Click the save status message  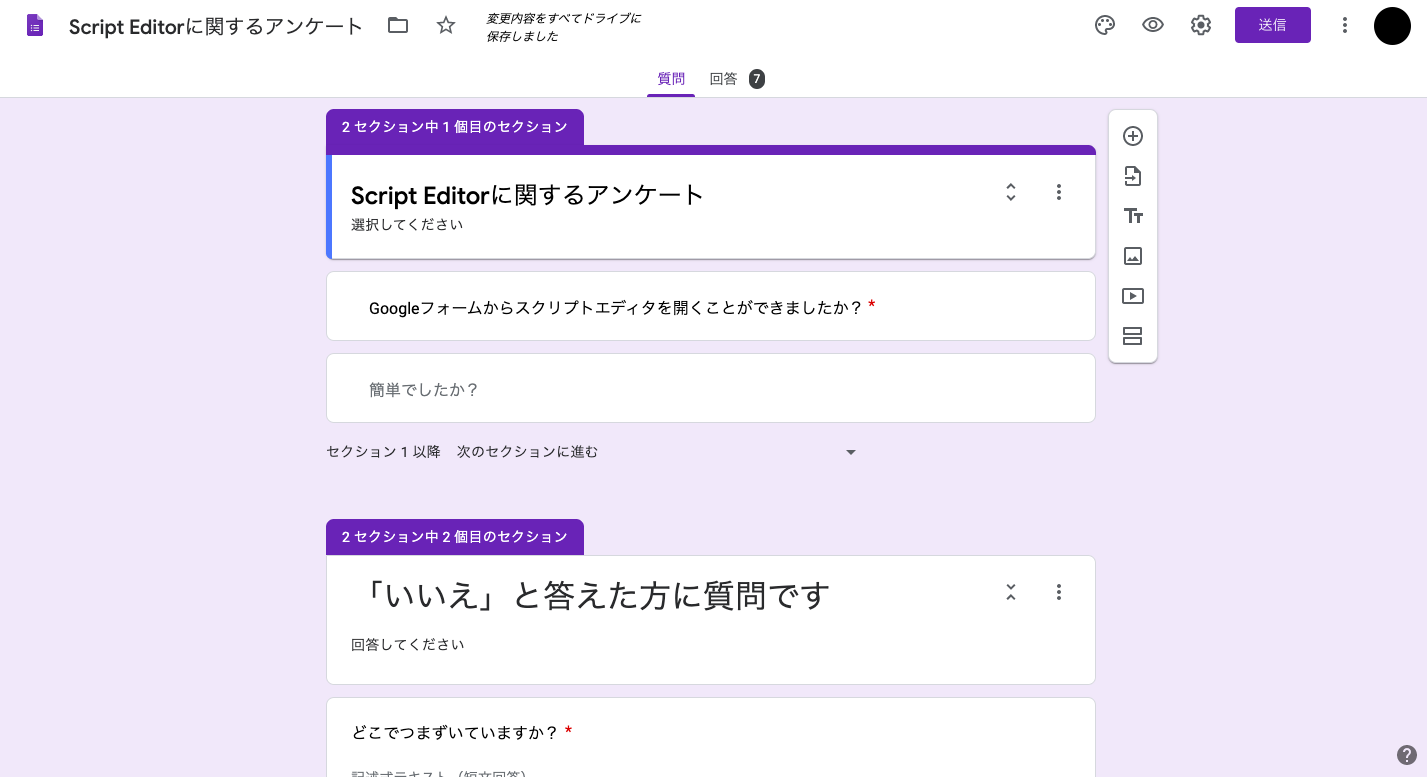coord(564,28)
